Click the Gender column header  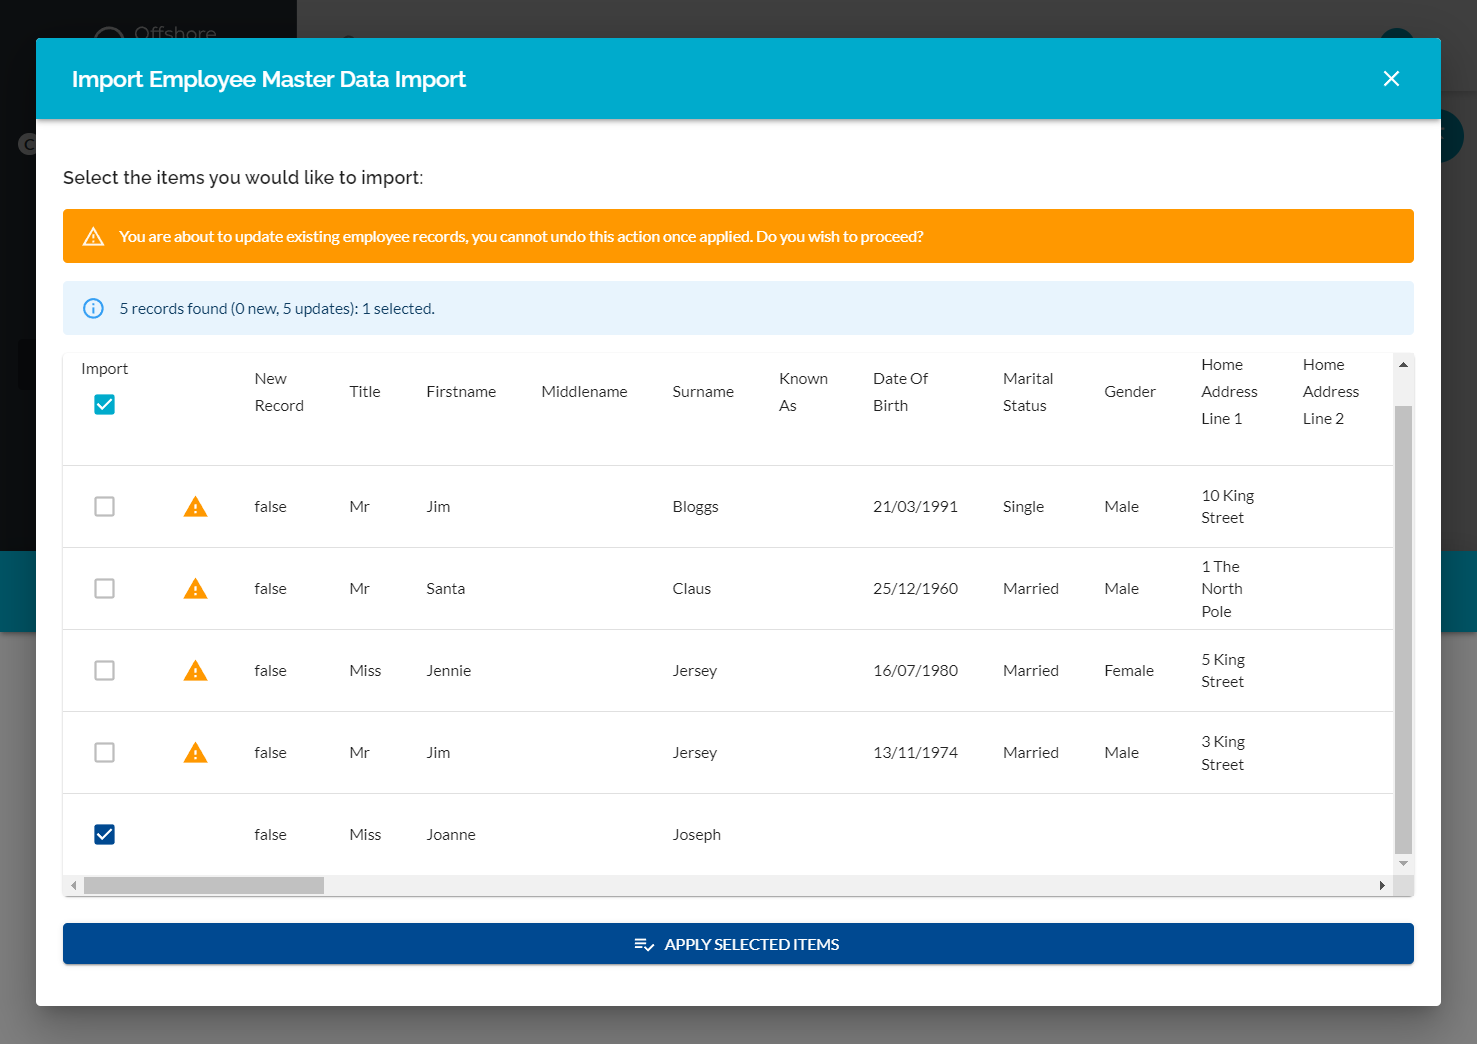[1130, 392]
